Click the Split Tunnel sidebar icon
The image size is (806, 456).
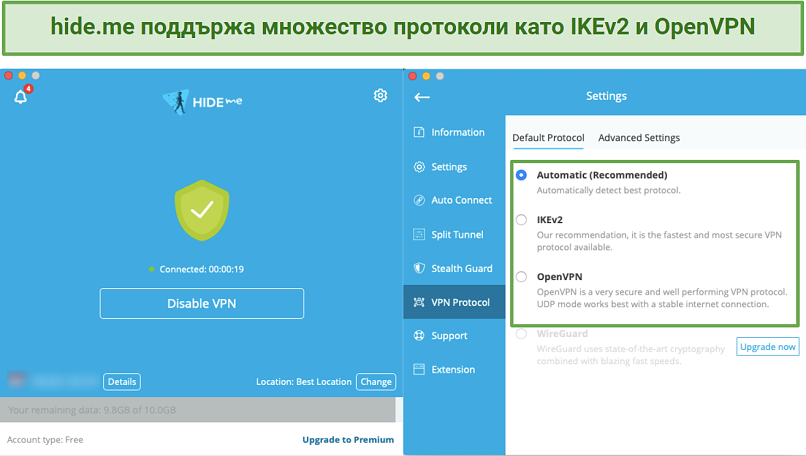point(419,234)
